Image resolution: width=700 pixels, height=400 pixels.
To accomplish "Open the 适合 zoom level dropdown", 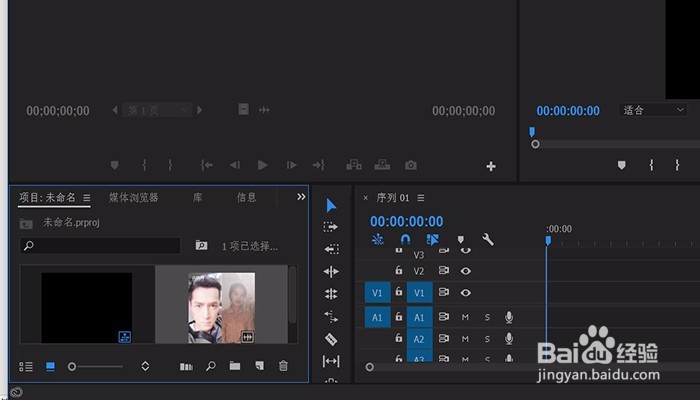I will click(653, 110).
